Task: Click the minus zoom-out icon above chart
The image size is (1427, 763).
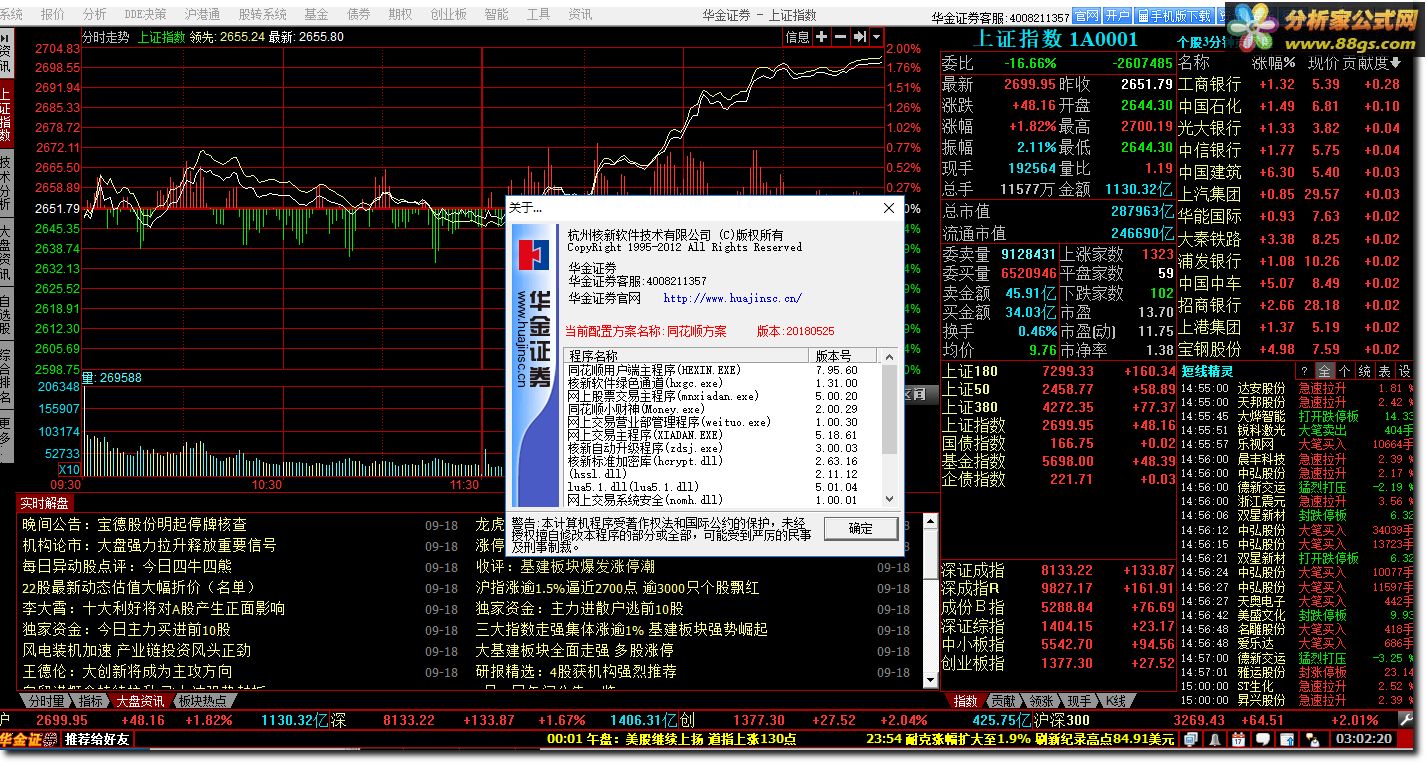Action: coord(841,37)
